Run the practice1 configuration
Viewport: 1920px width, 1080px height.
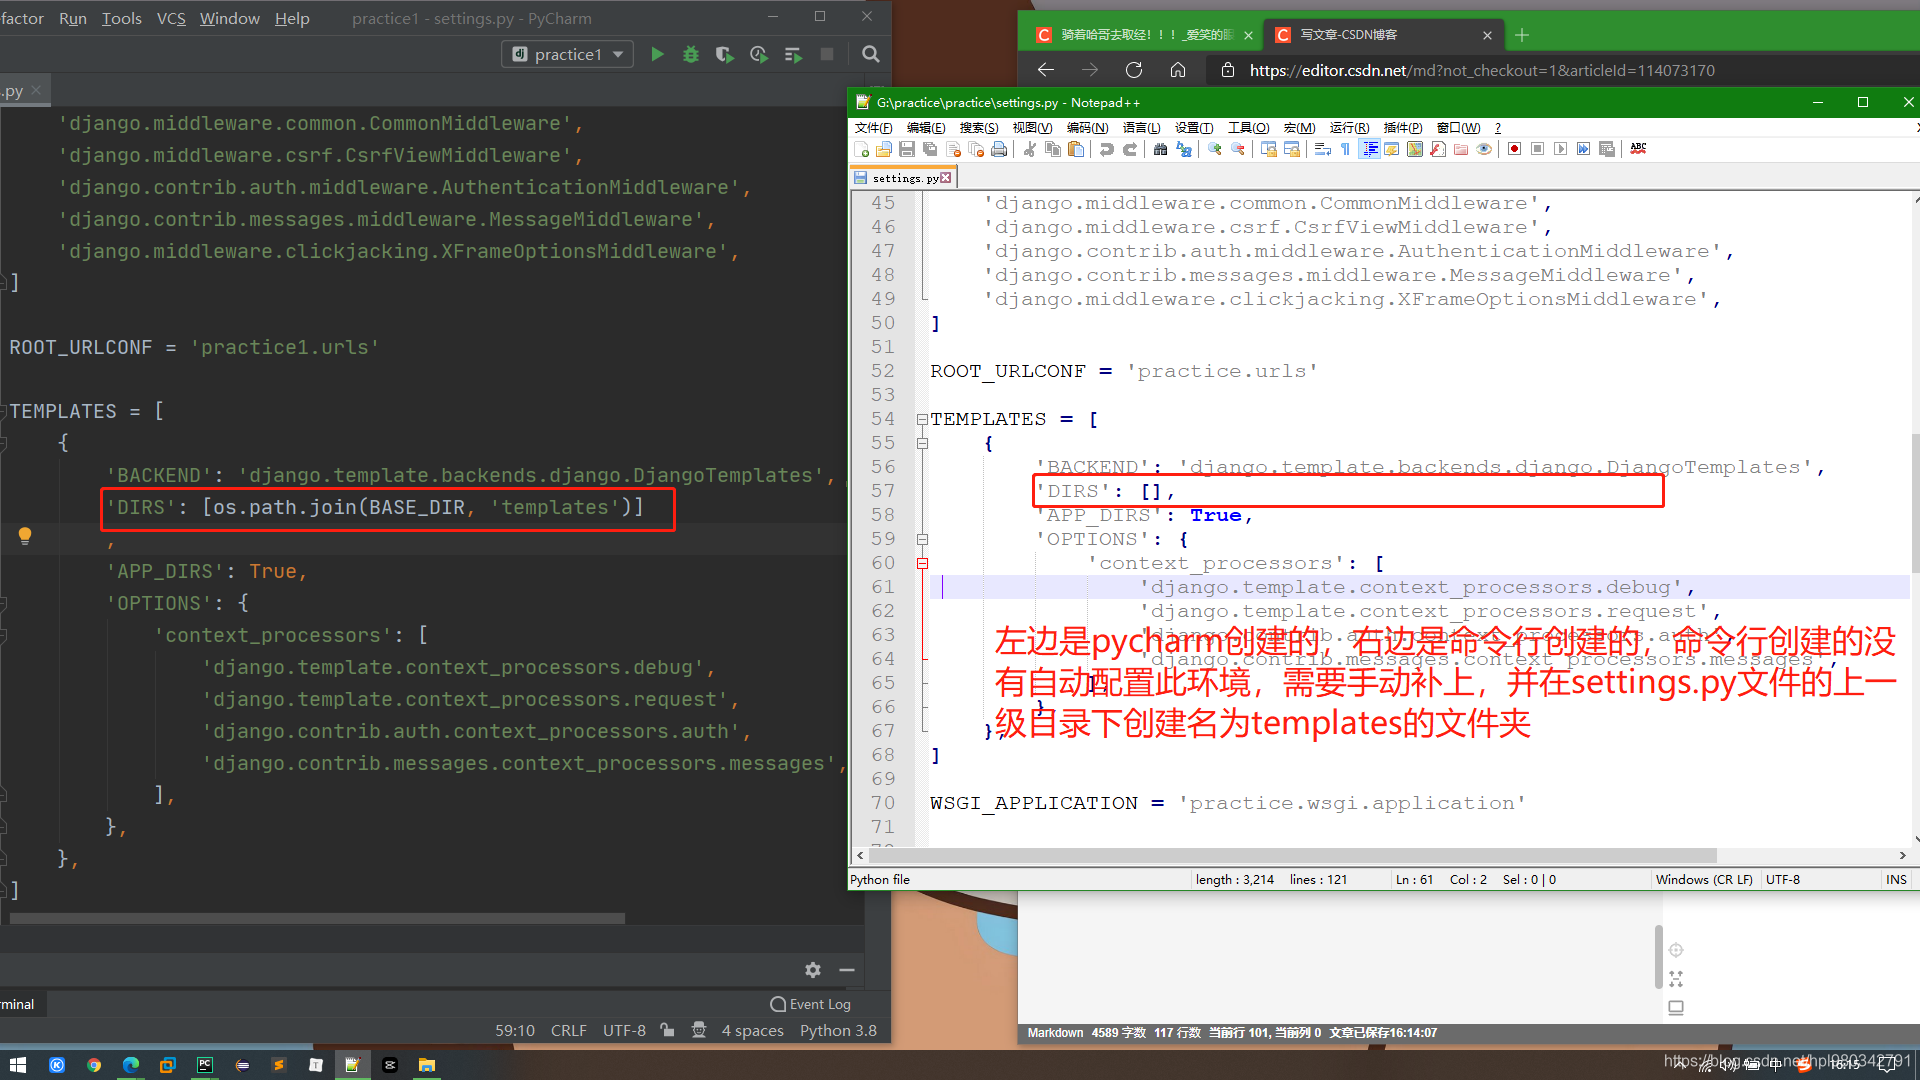657,55
